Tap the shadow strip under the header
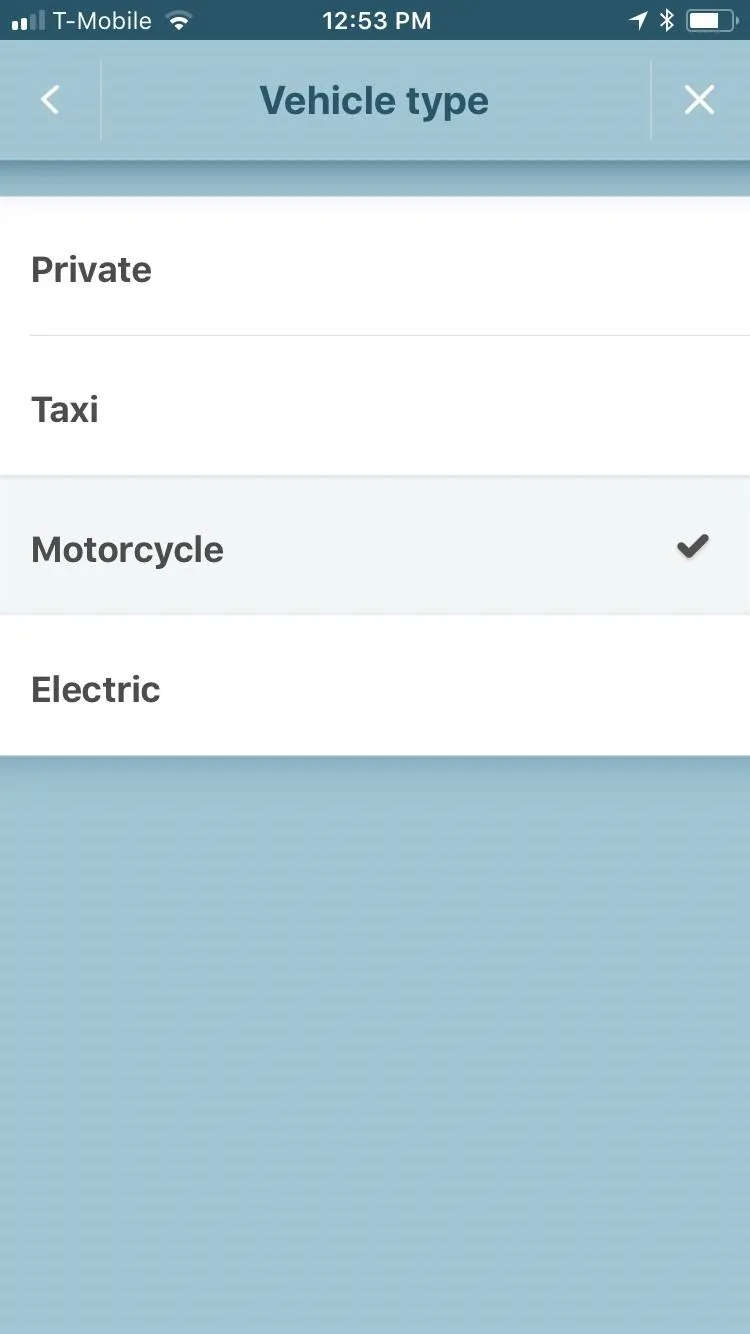This screenshot has width=750, height=1334. point(375,178)
